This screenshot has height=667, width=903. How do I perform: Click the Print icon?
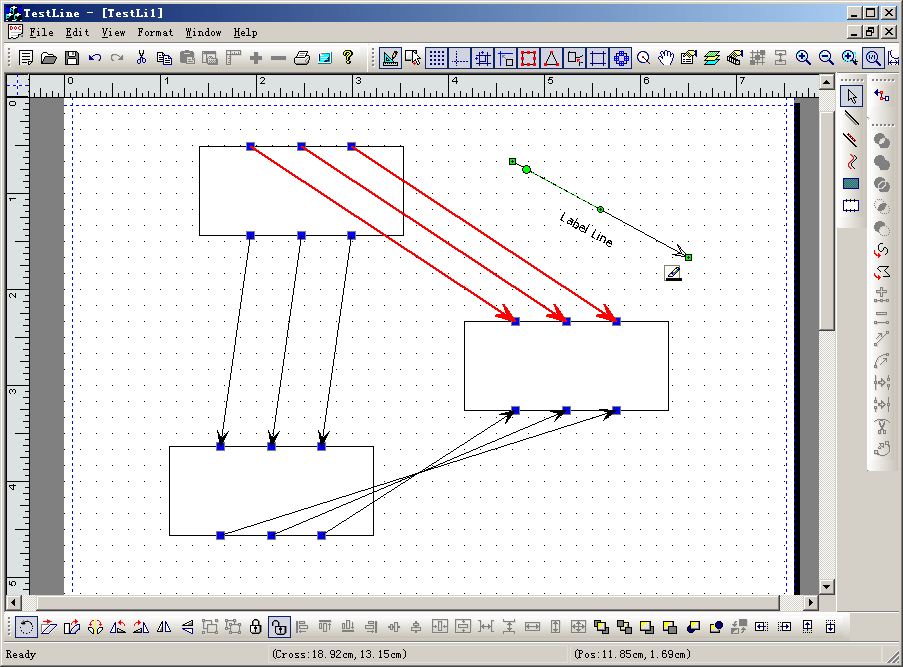(x=302, y=58)
